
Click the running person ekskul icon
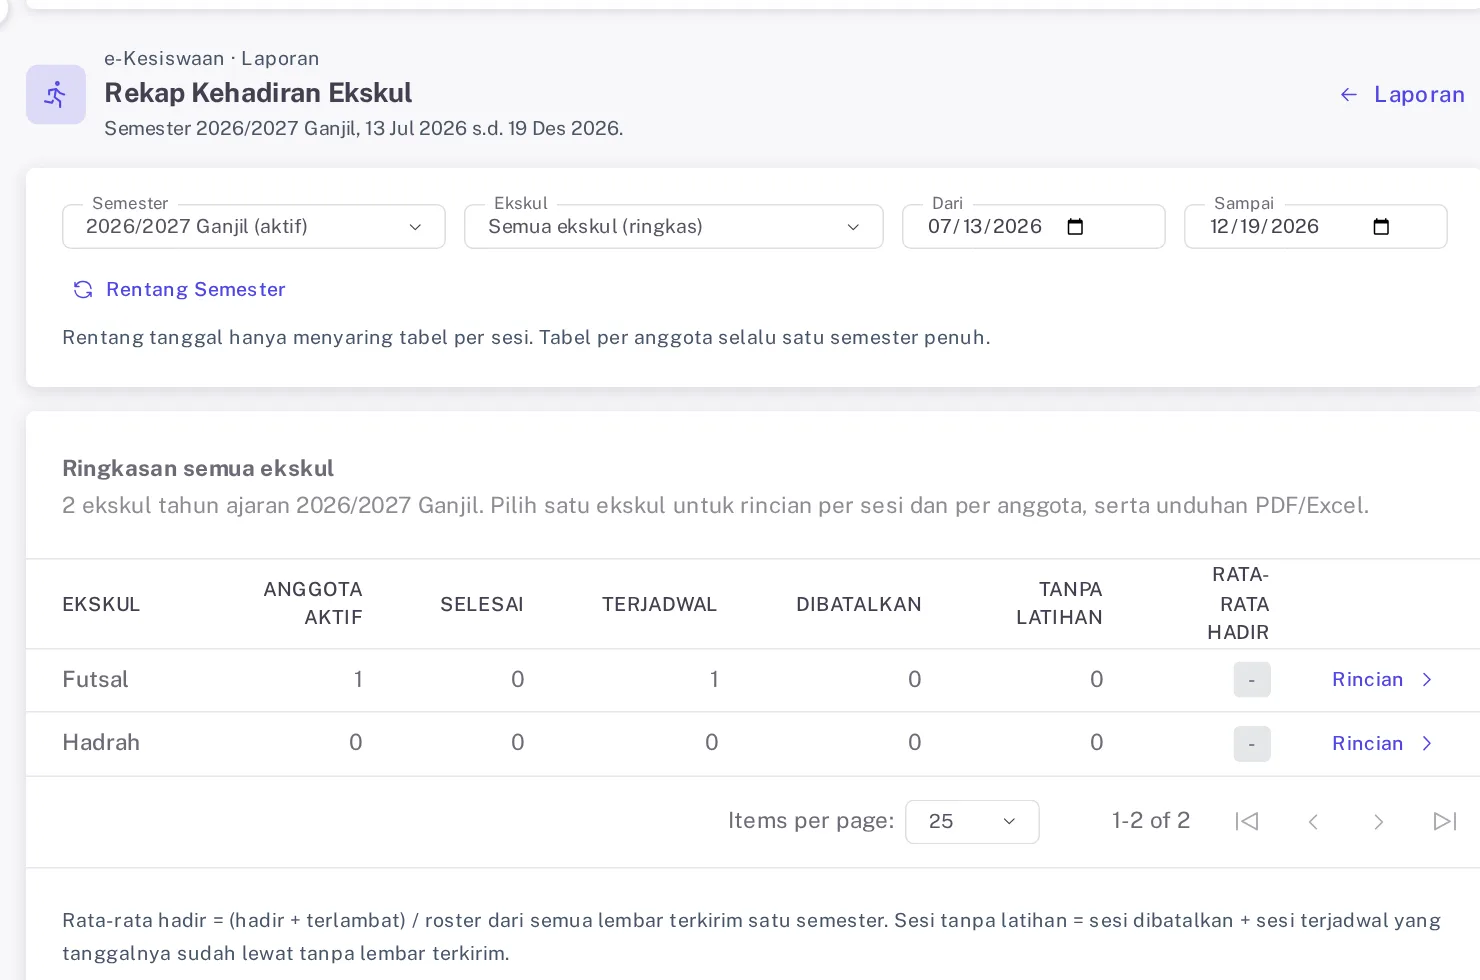tap(55, 95)
